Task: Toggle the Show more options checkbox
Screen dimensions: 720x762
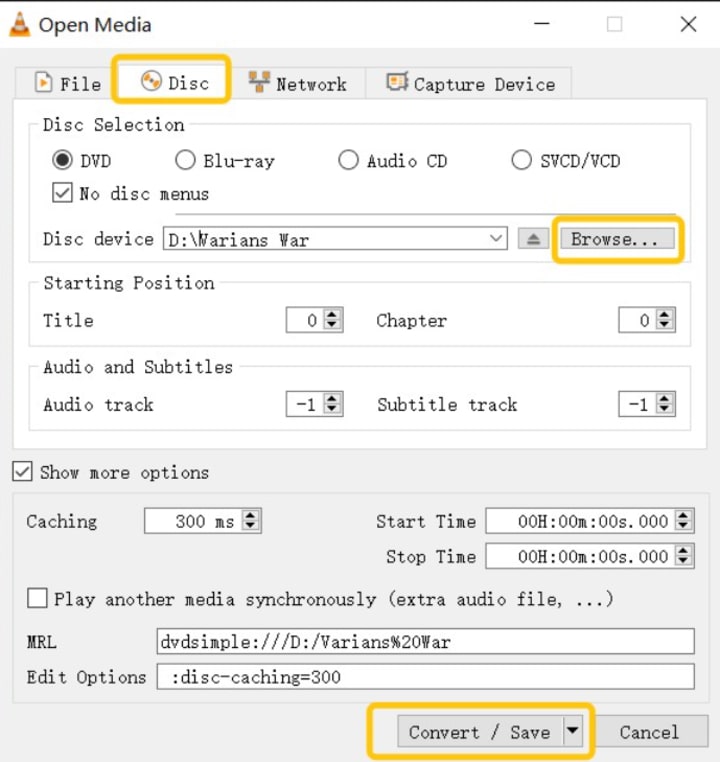Action: [x=22, y=471]
